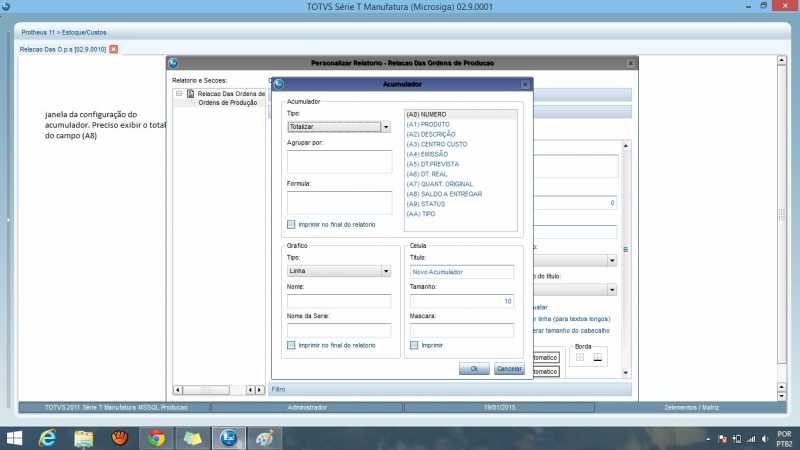This screenshot has width=800, height=450.
Task: Click the properties panel scroll up arrow
Action: 626,146
